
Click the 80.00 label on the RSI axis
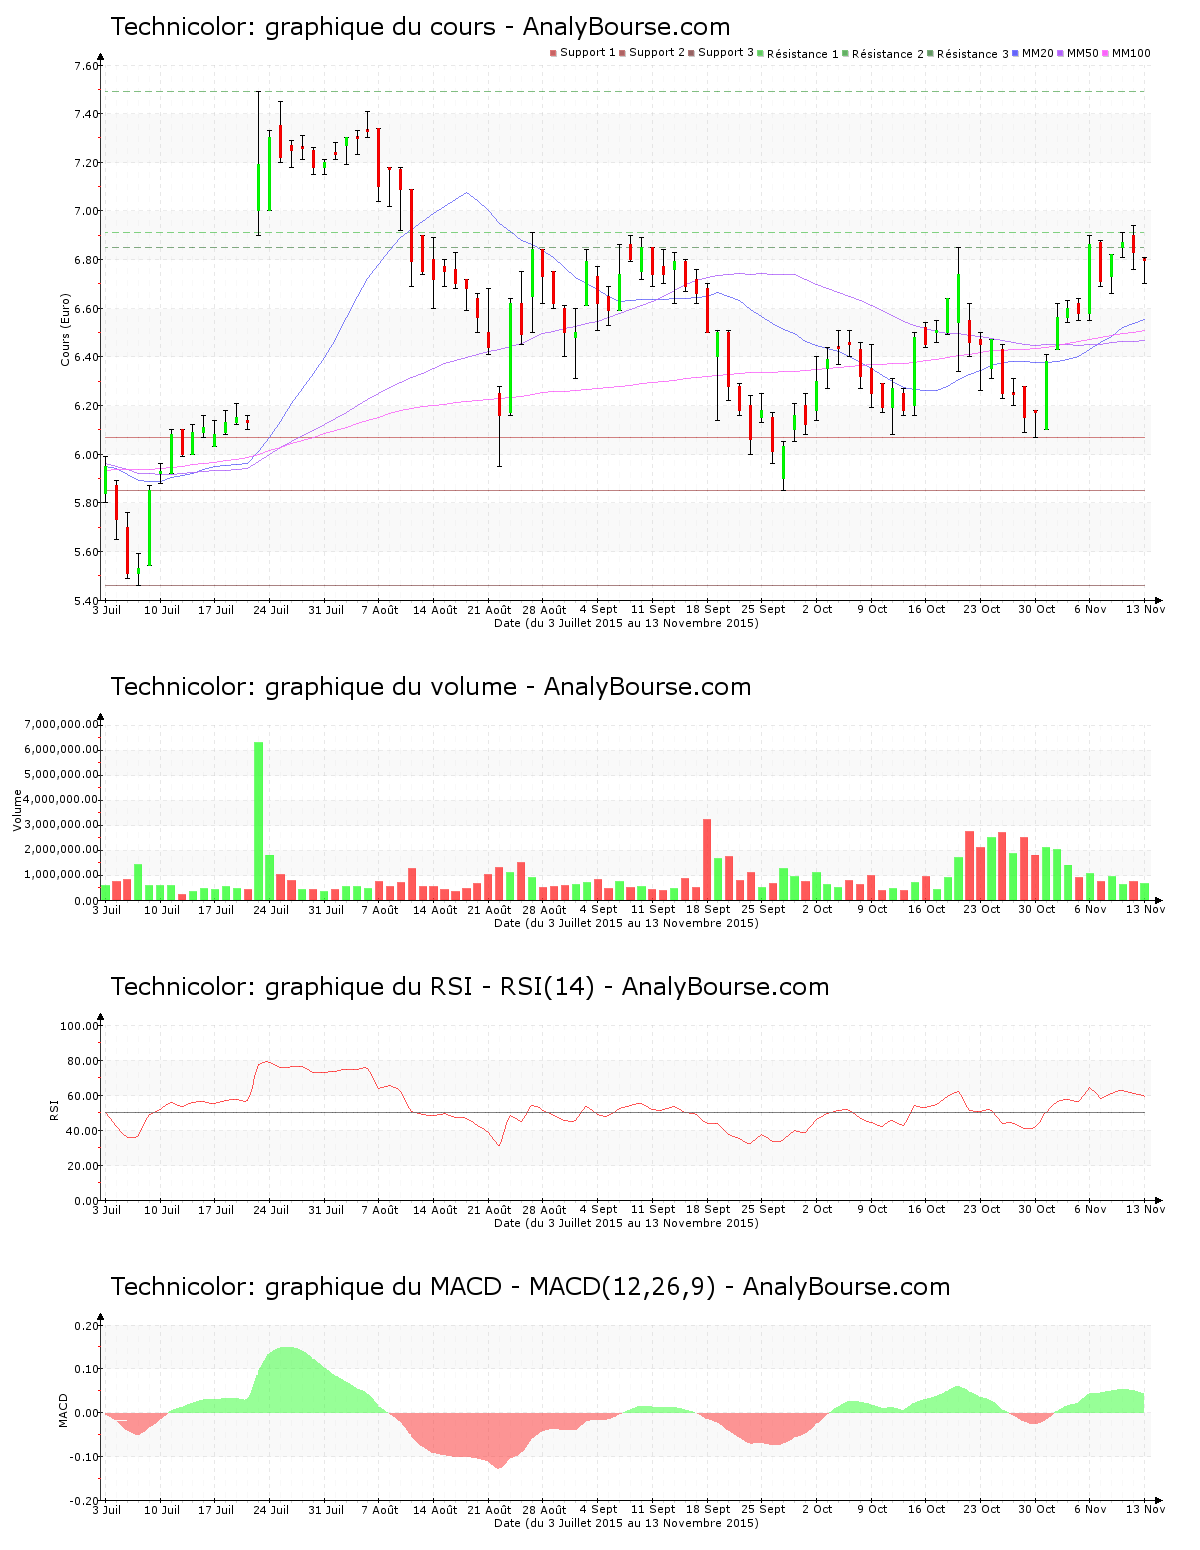79,1061
